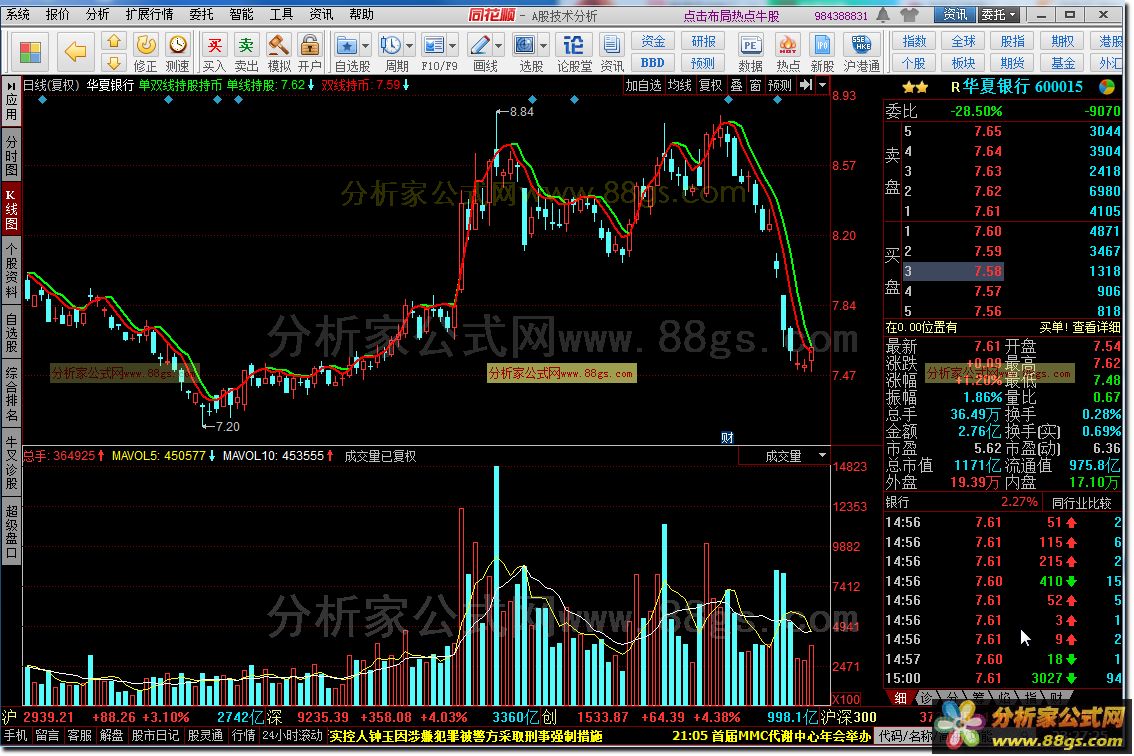
Task: Open the 系统 menu
Action: tap(18, 14)
